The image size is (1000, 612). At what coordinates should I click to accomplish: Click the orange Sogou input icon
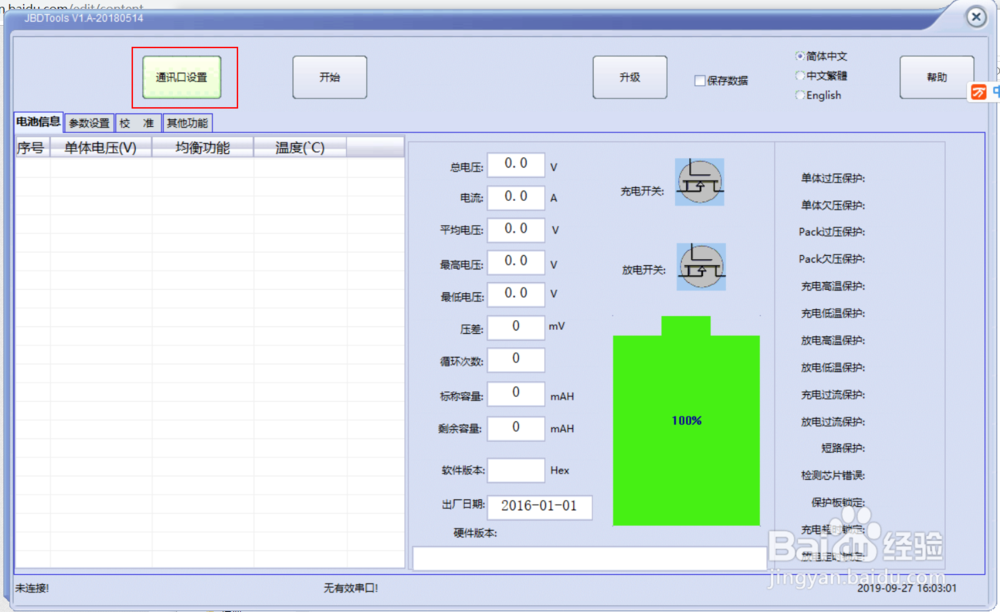click(x=978, y=92)
